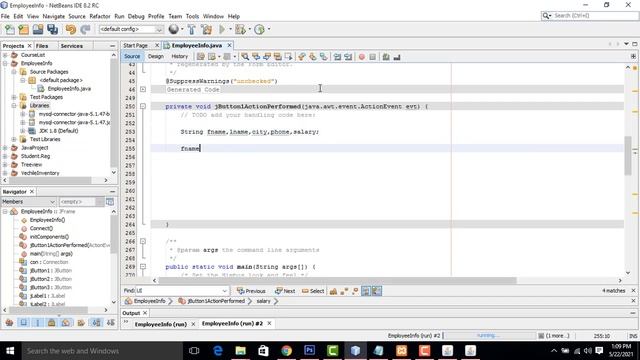
Task: Switch to the Start Page tab
Action: click(x=136, y=45)
